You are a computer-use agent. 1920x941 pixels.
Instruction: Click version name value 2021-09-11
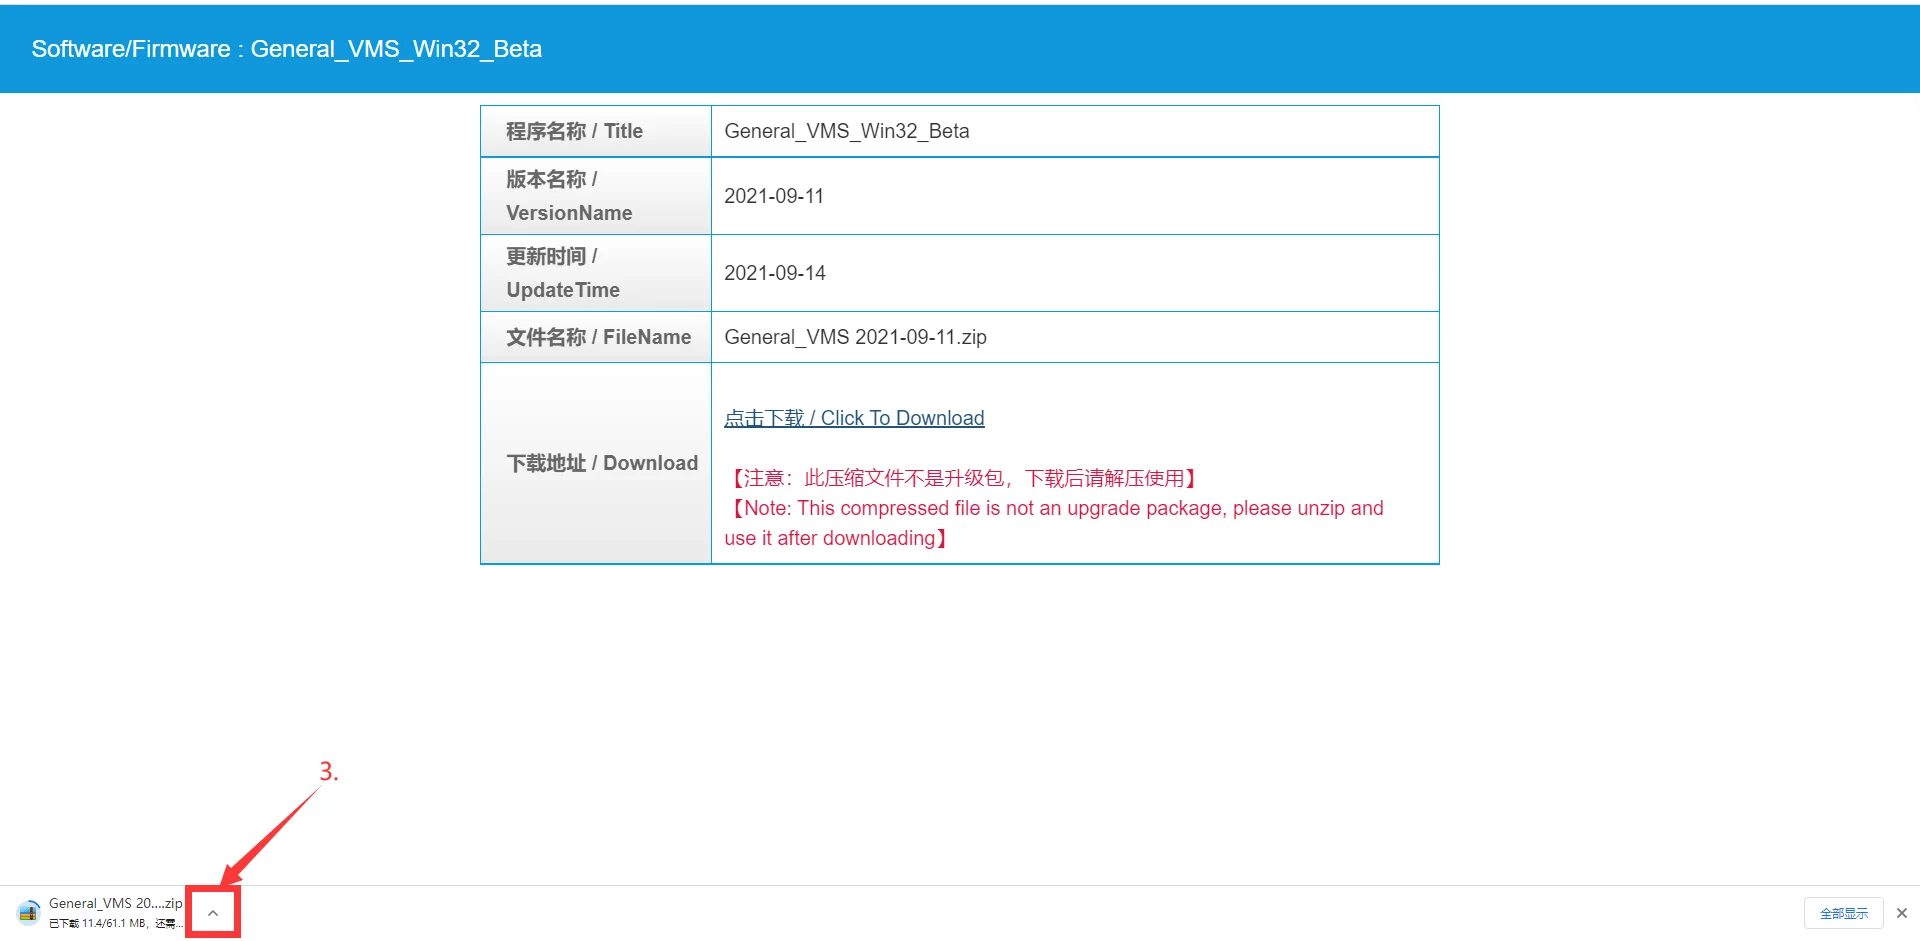click(x=774, y=196)
